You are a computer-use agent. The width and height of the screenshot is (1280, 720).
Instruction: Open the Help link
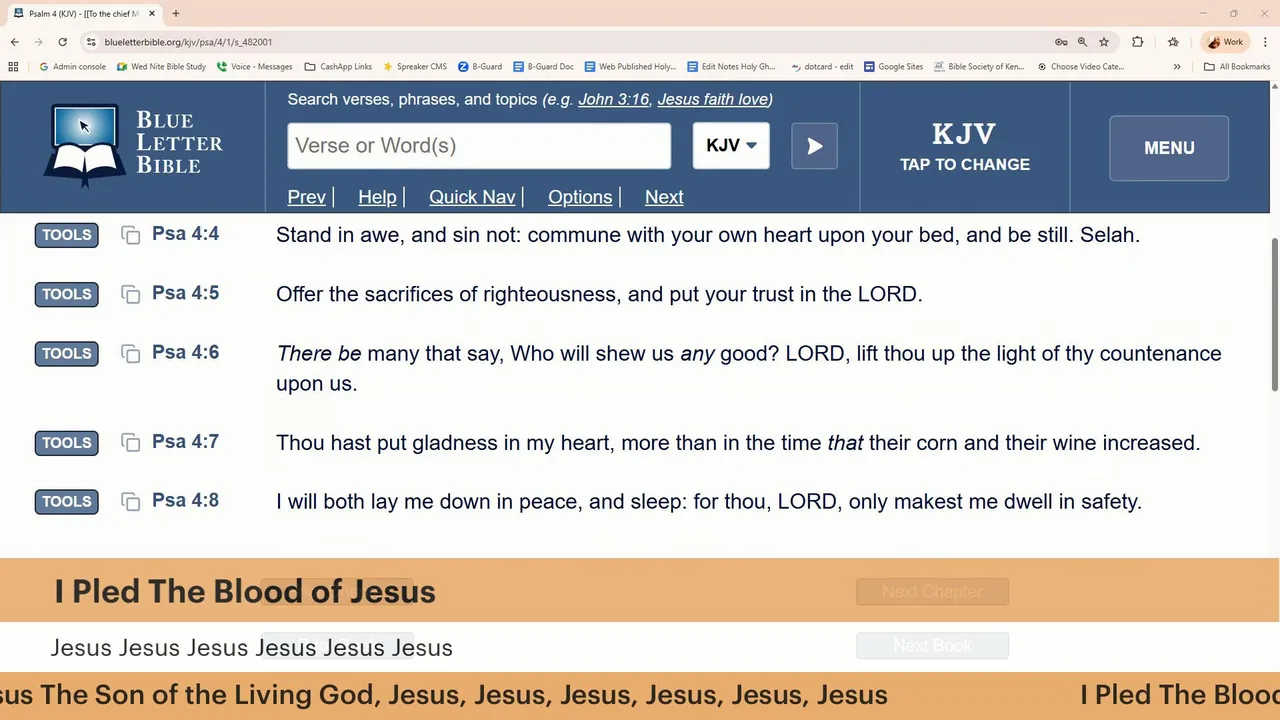pos(377,197)
